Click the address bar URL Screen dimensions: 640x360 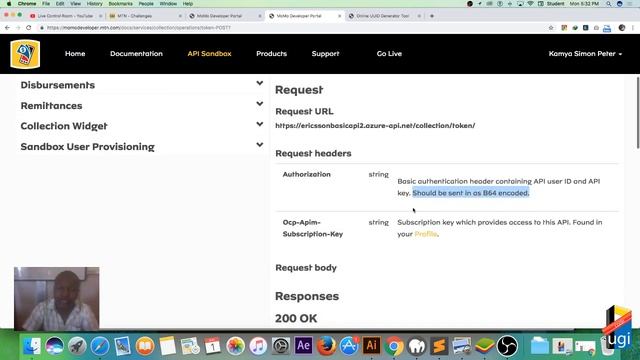pyautogui.click(x=139, y=28)
